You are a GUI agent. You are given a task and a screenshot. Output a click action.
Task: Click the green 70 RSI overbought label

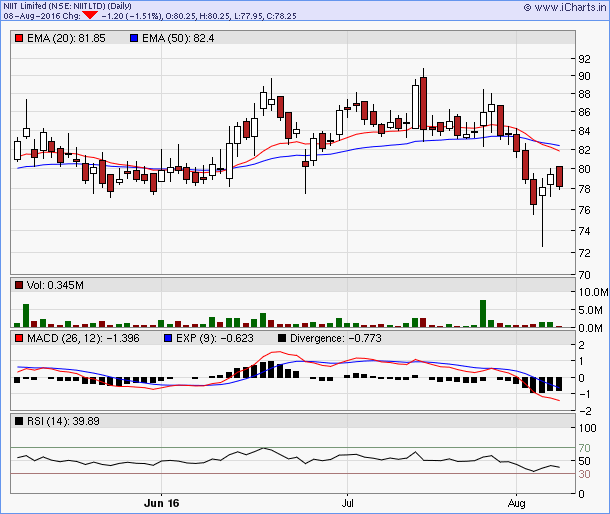tap(584, 448)
